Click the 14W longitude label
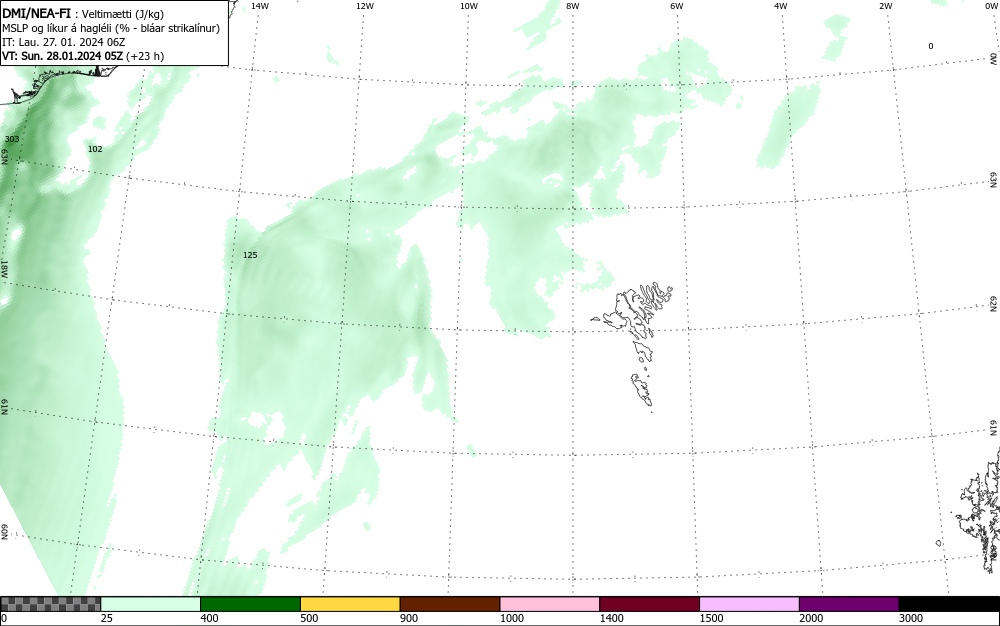The width and height of the screenshot is (1000, 626). (x=260, y=6)
